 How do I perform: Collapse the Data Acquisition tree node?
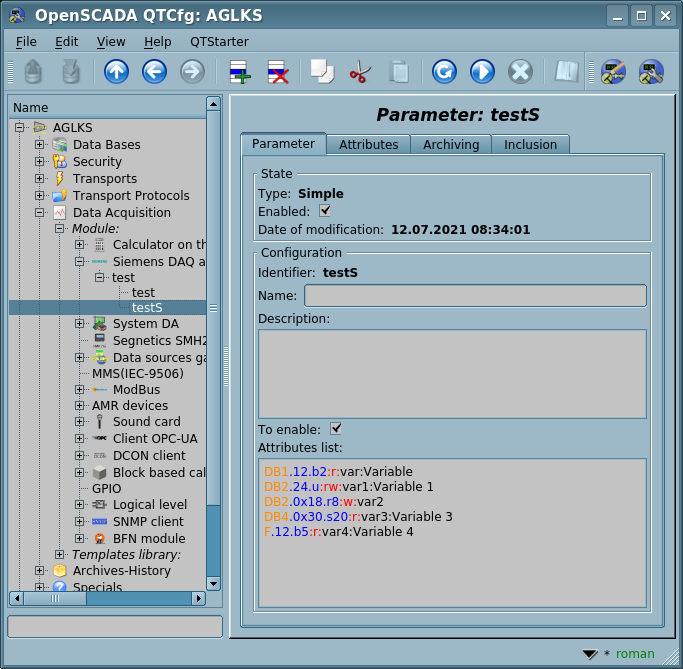pos(40,213)
